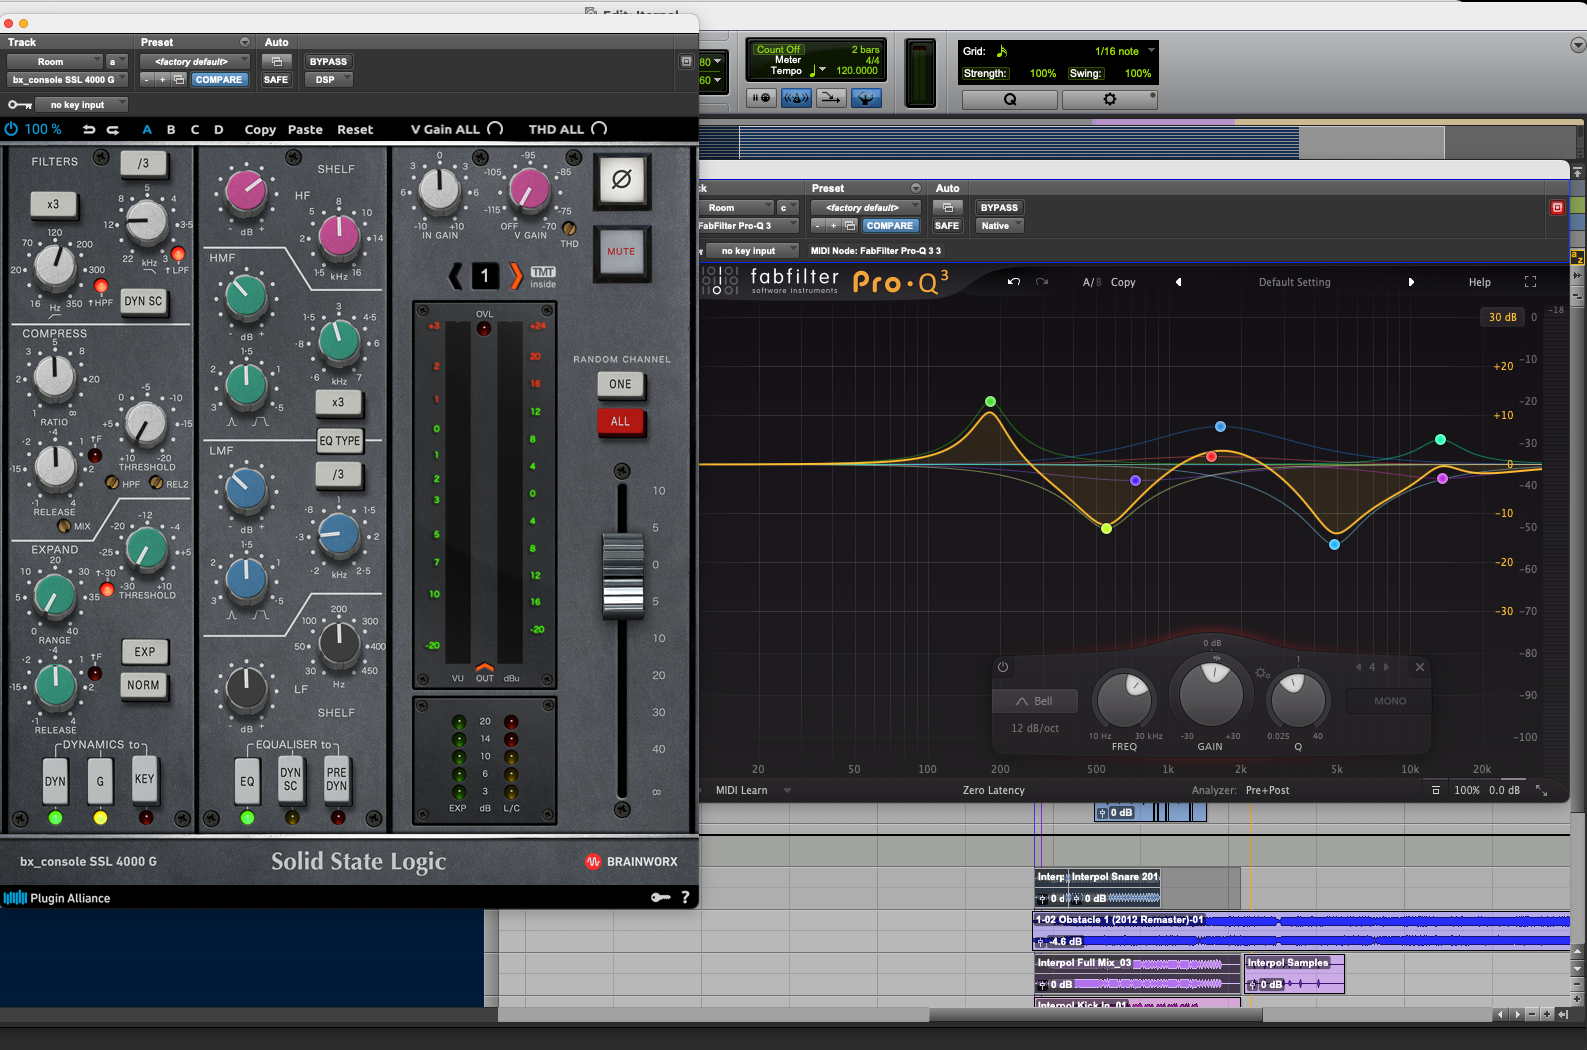Select setting A in bx_console
Viewport: 1587px width, 1050px height.
(x=147, y=130)
